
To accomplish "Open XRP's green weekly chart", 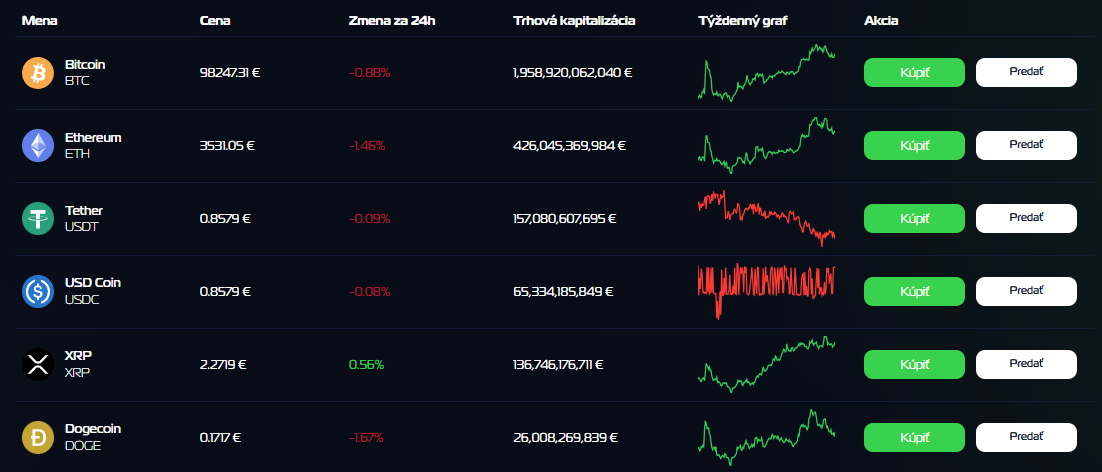I will (766, 364).
